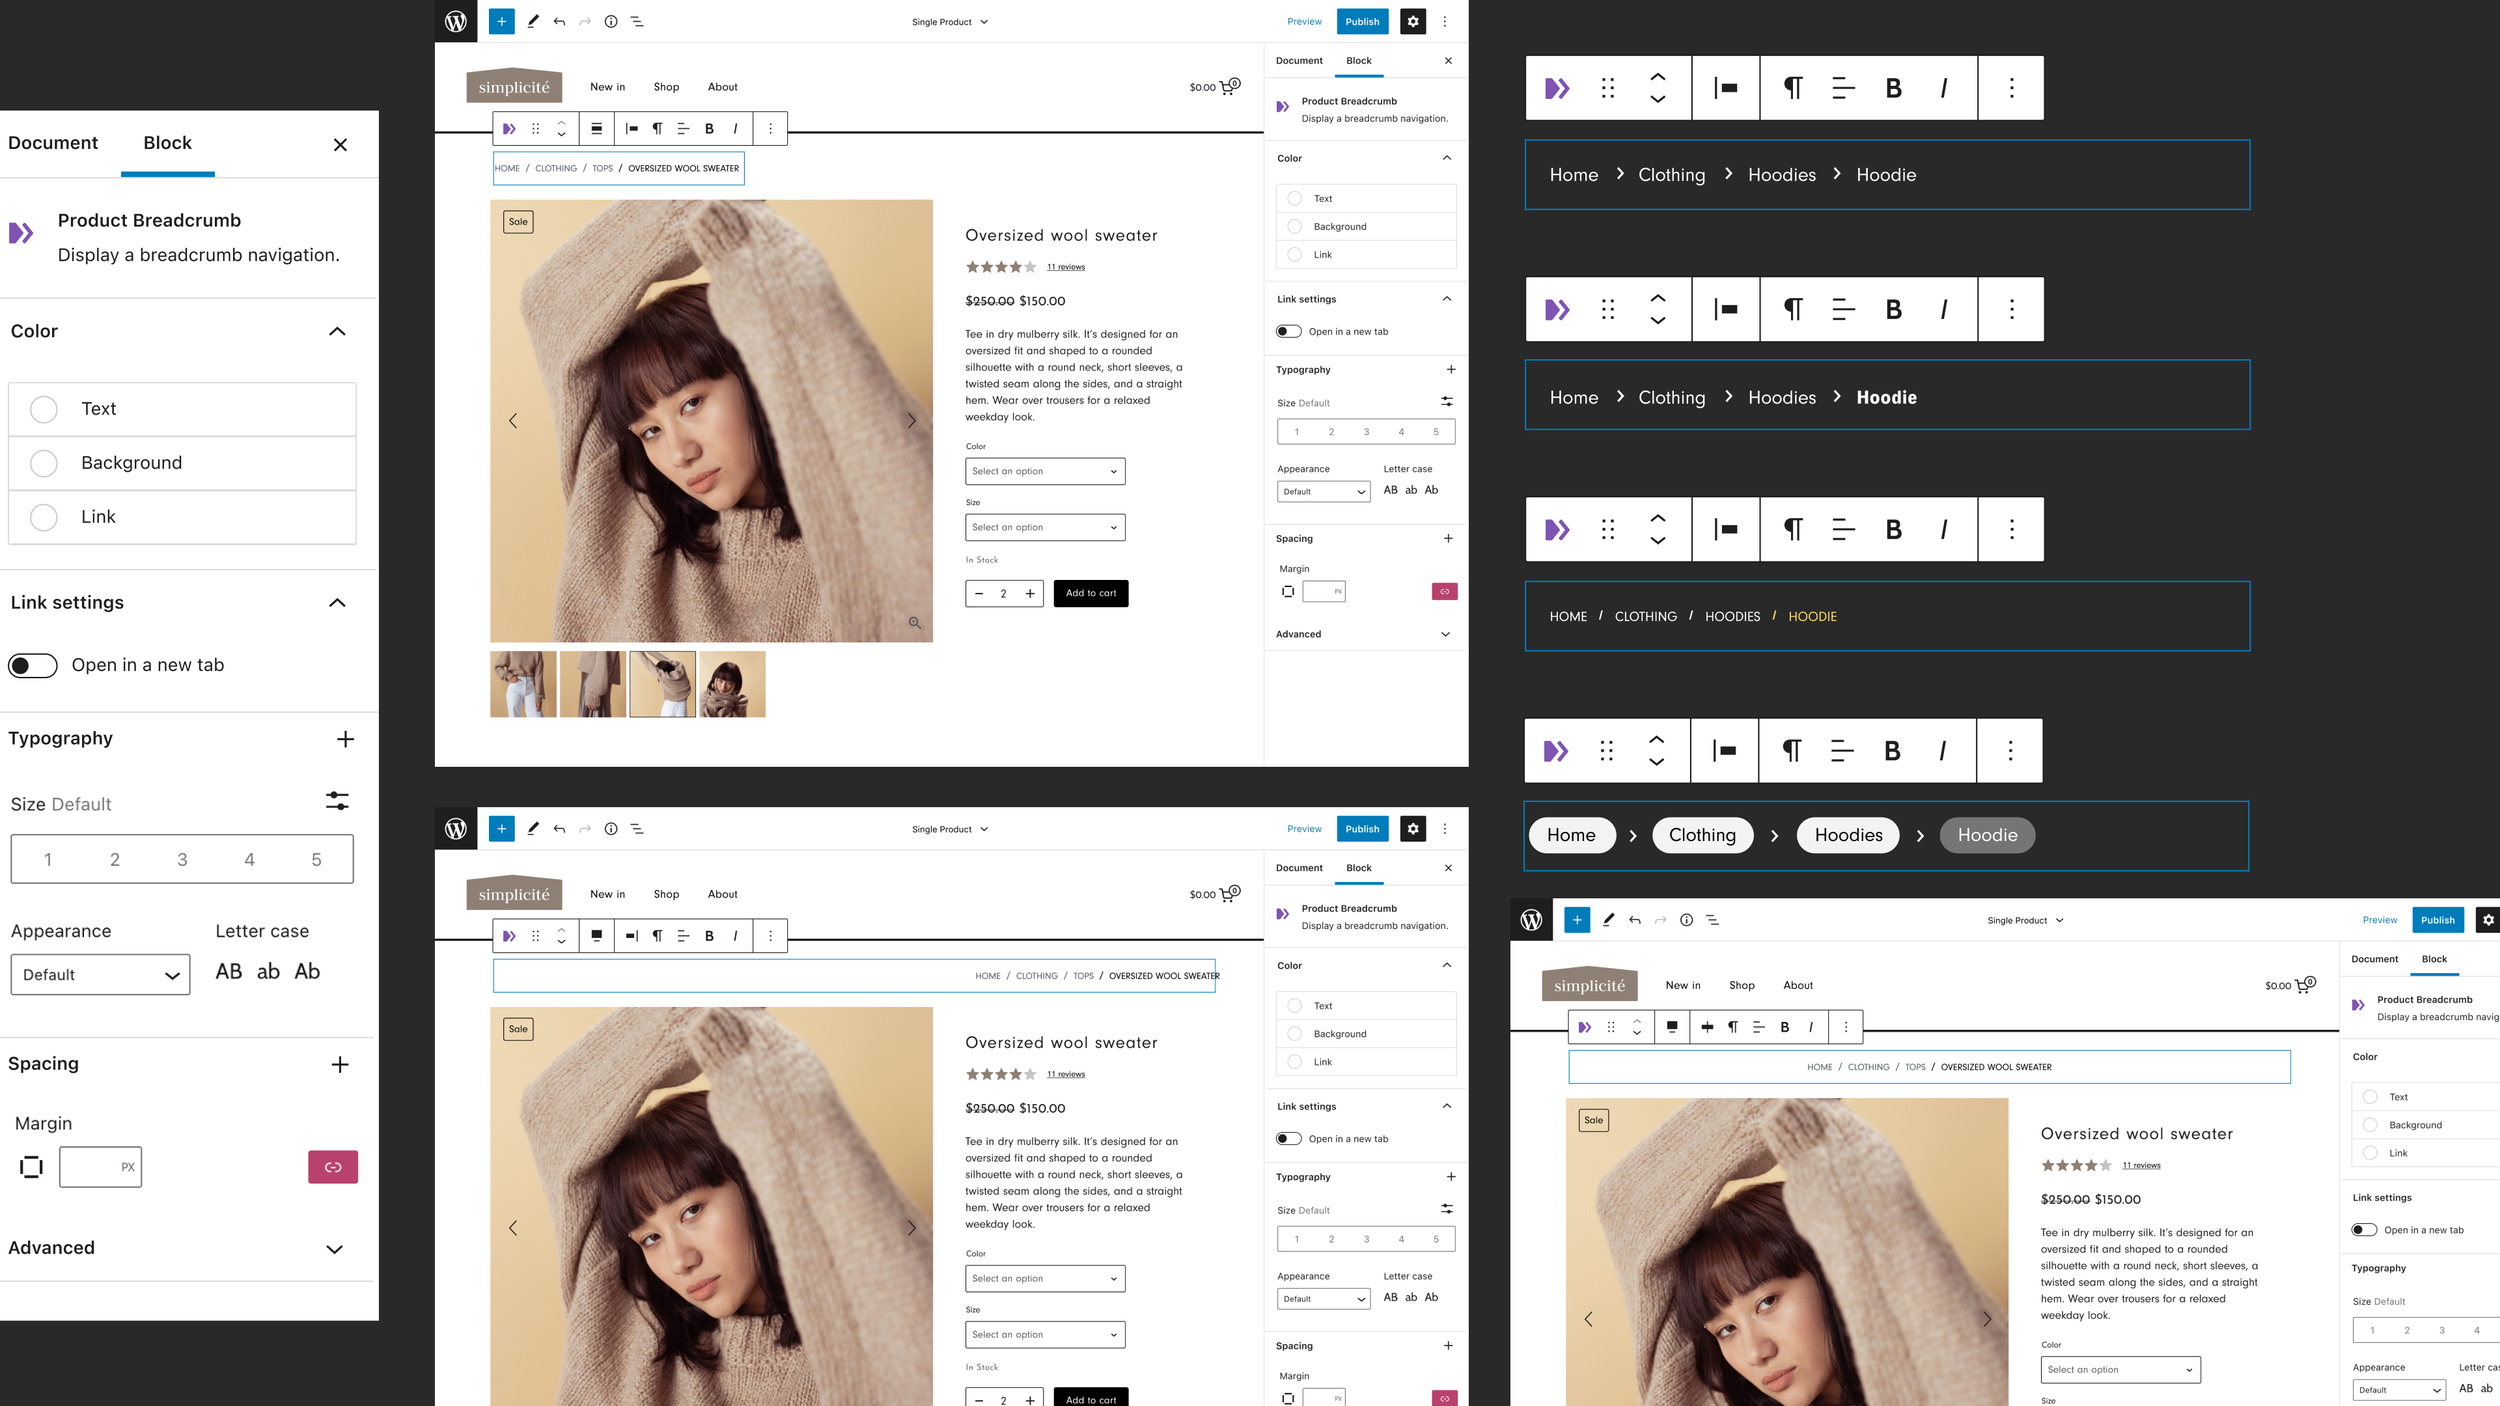Open Single Product dropdown in left-aligned breadcrumb editor
The width and height of the screenshot is (2500, 1406).
[949, 22]
